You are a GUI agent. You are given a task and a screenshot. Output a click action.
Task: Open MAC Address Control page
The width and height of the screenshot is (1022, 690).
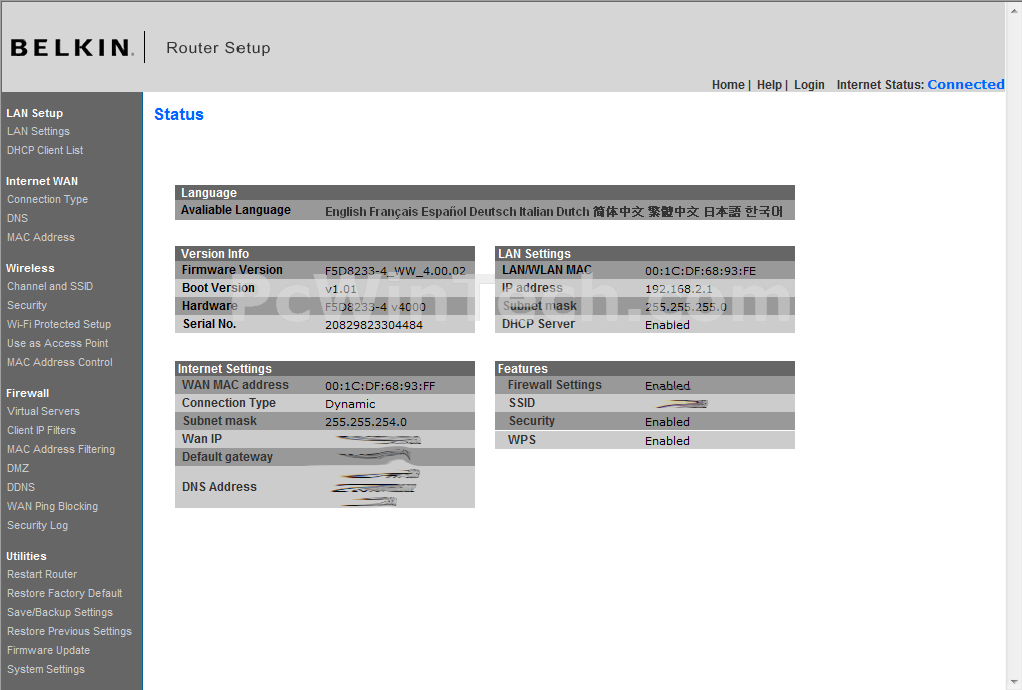60,362
